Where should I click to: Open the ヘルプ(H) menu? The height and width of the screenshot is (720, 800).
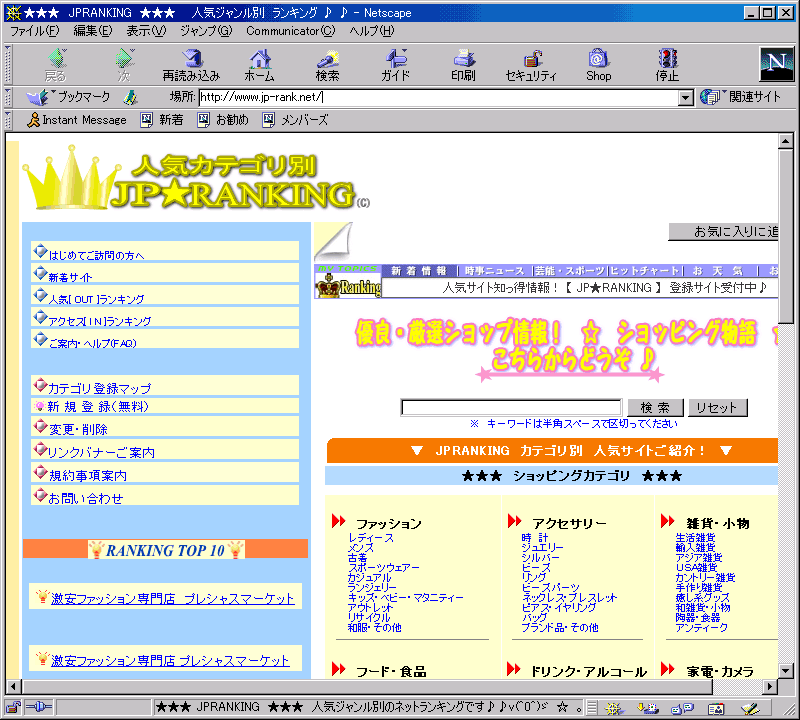click(x=372, y=31)
